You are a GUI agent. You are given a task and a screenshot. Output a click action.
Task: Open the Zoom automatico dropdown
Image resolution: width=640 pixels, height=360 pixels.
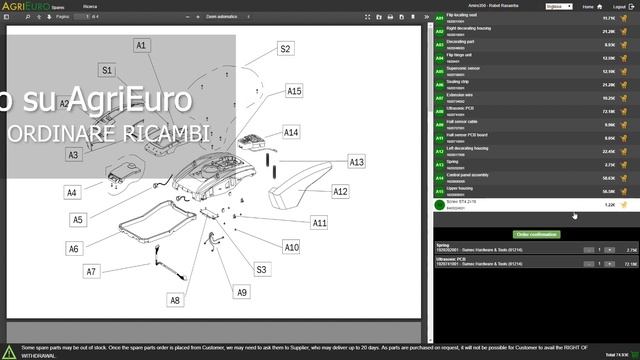tap(228, 17)
